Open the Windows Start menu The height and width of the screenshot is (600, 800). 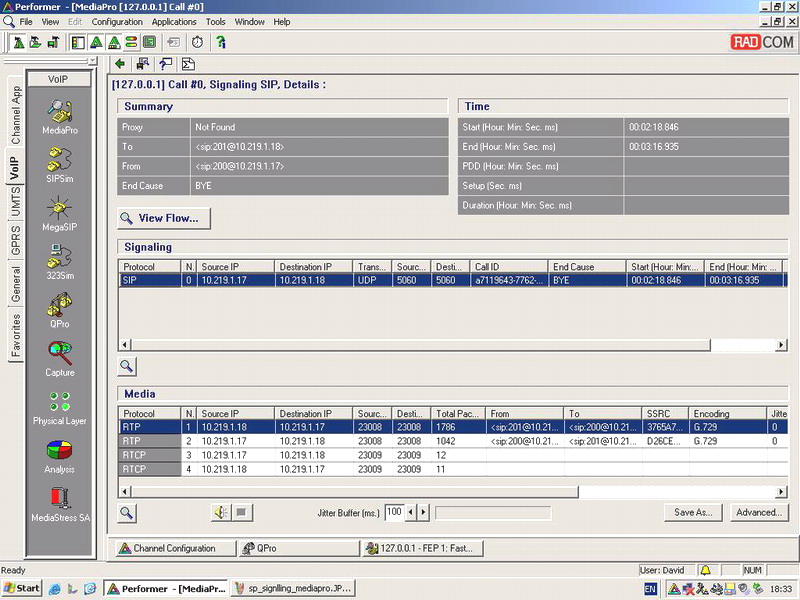pos(21,588)
